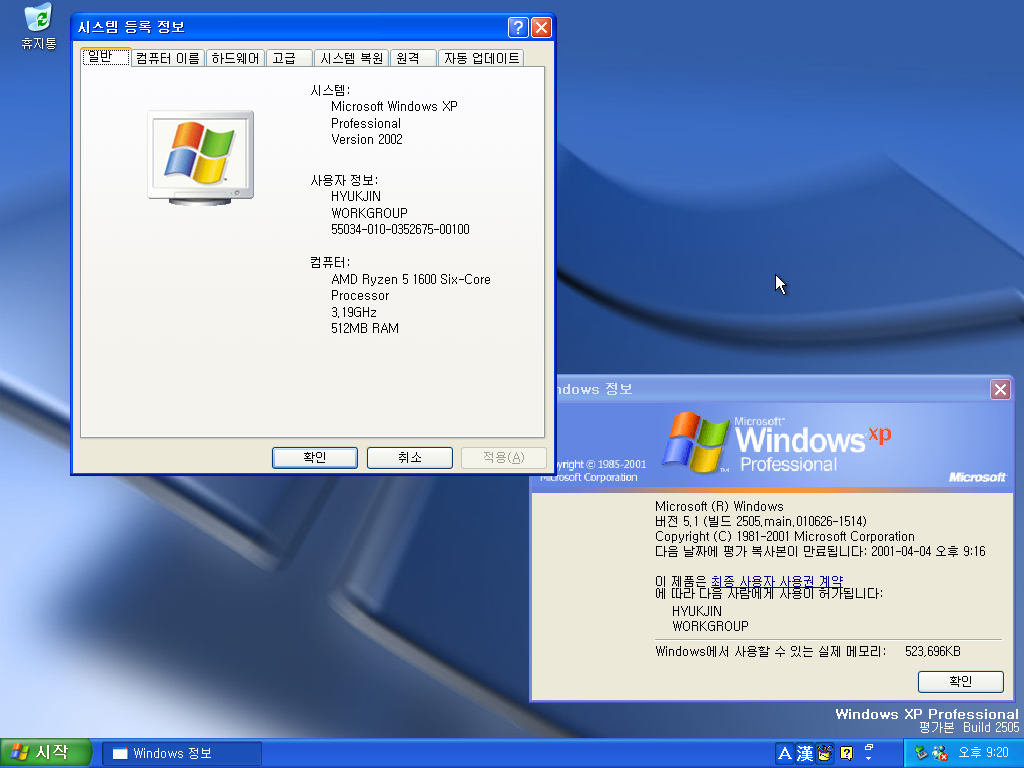Viewport: 1024px width, 768px height.
Task: Open the Recycle Bin desktop icon
Action: pyautogui.click(x=39, y=26)
